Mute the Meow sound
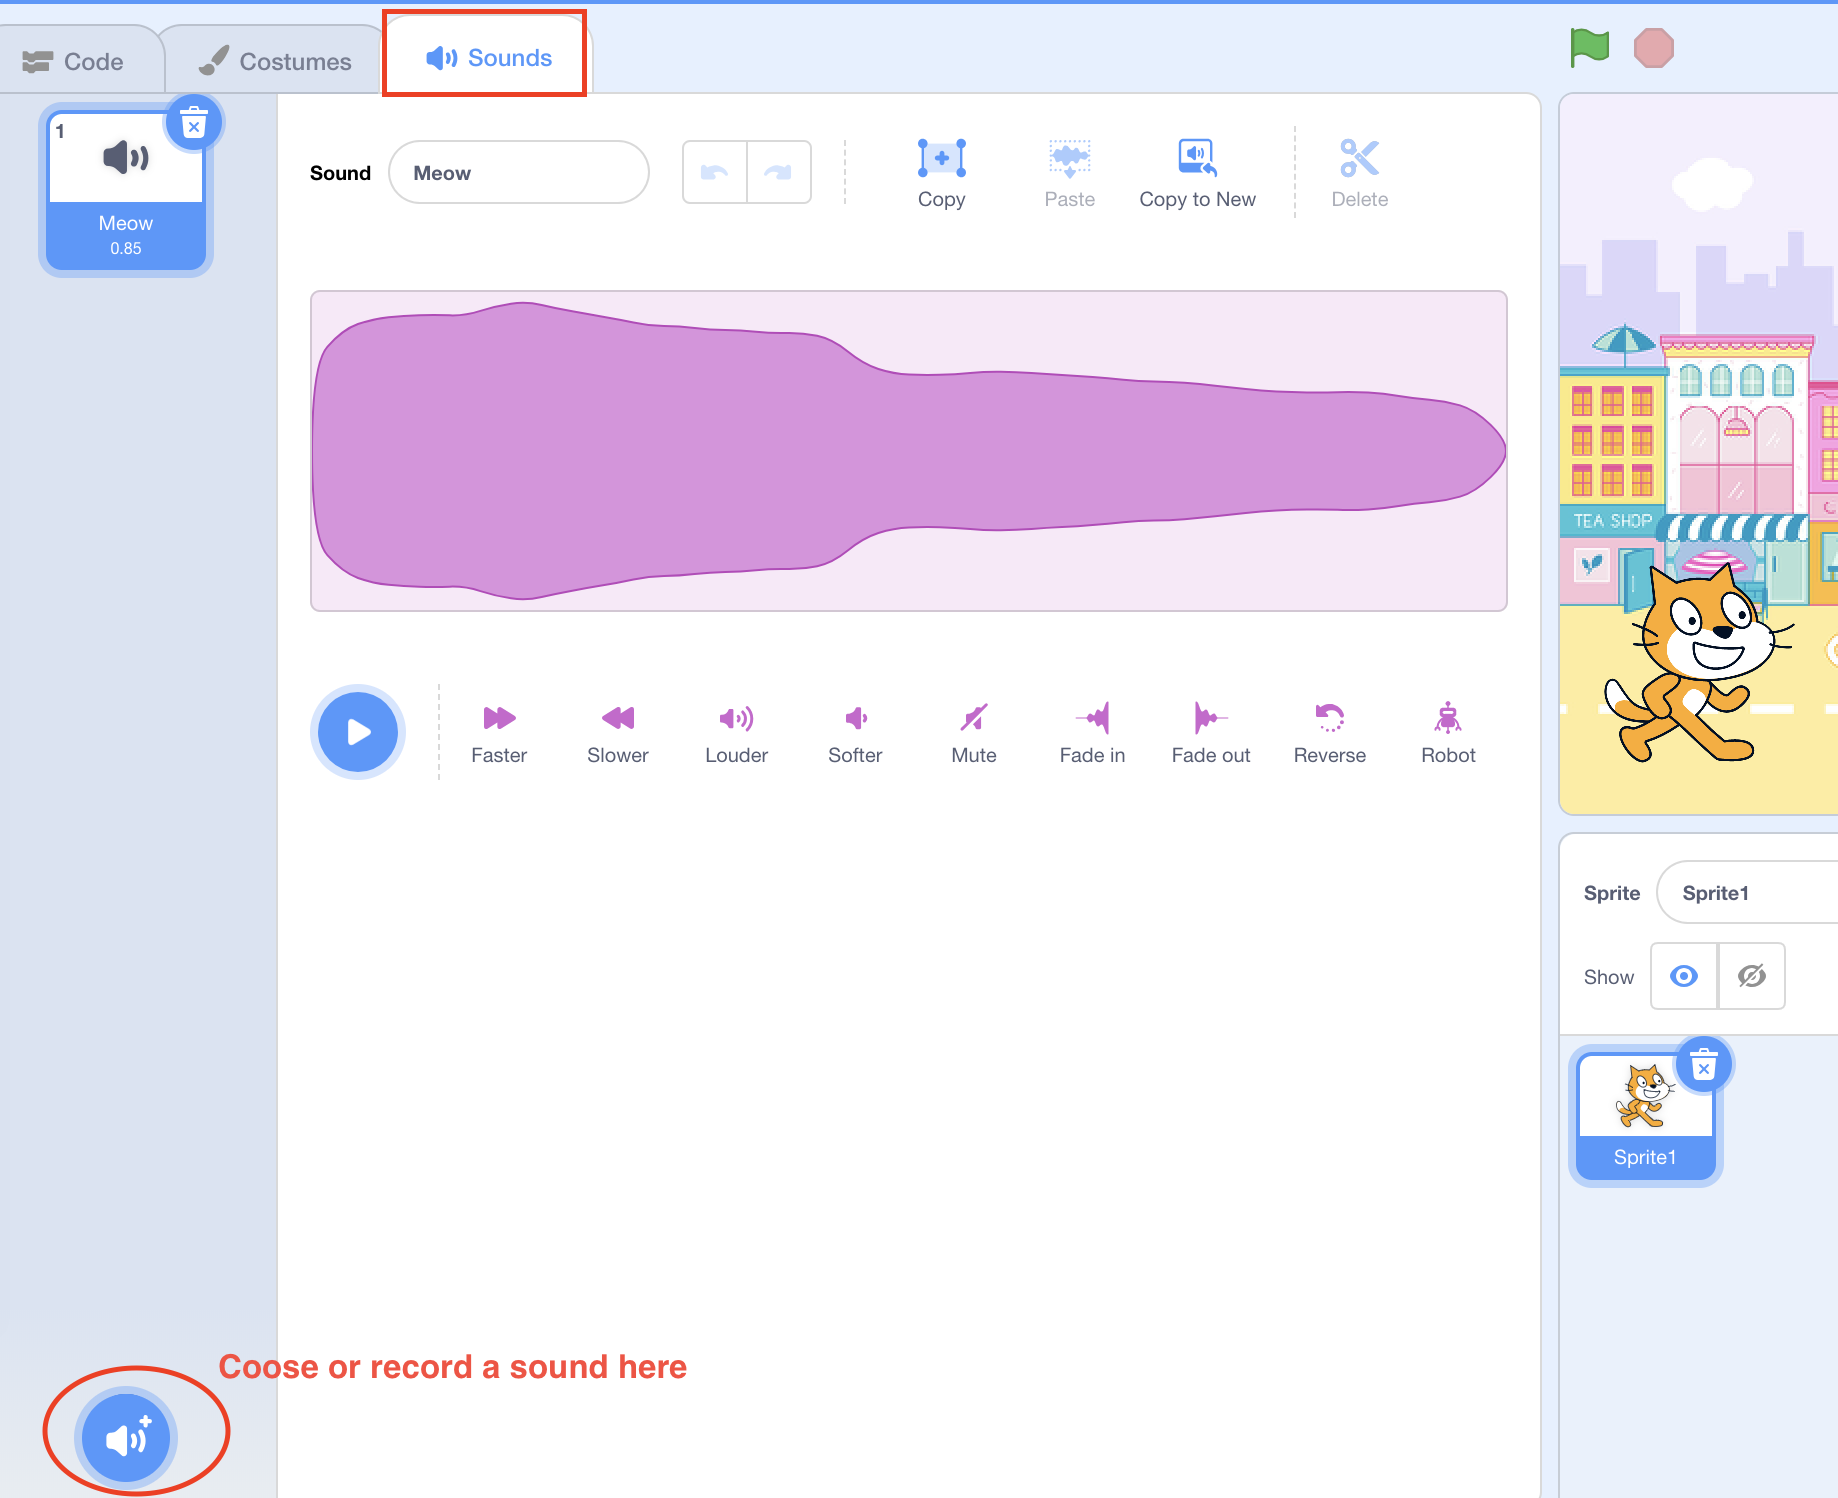1838x1498 pixels. tap(972, 731)
